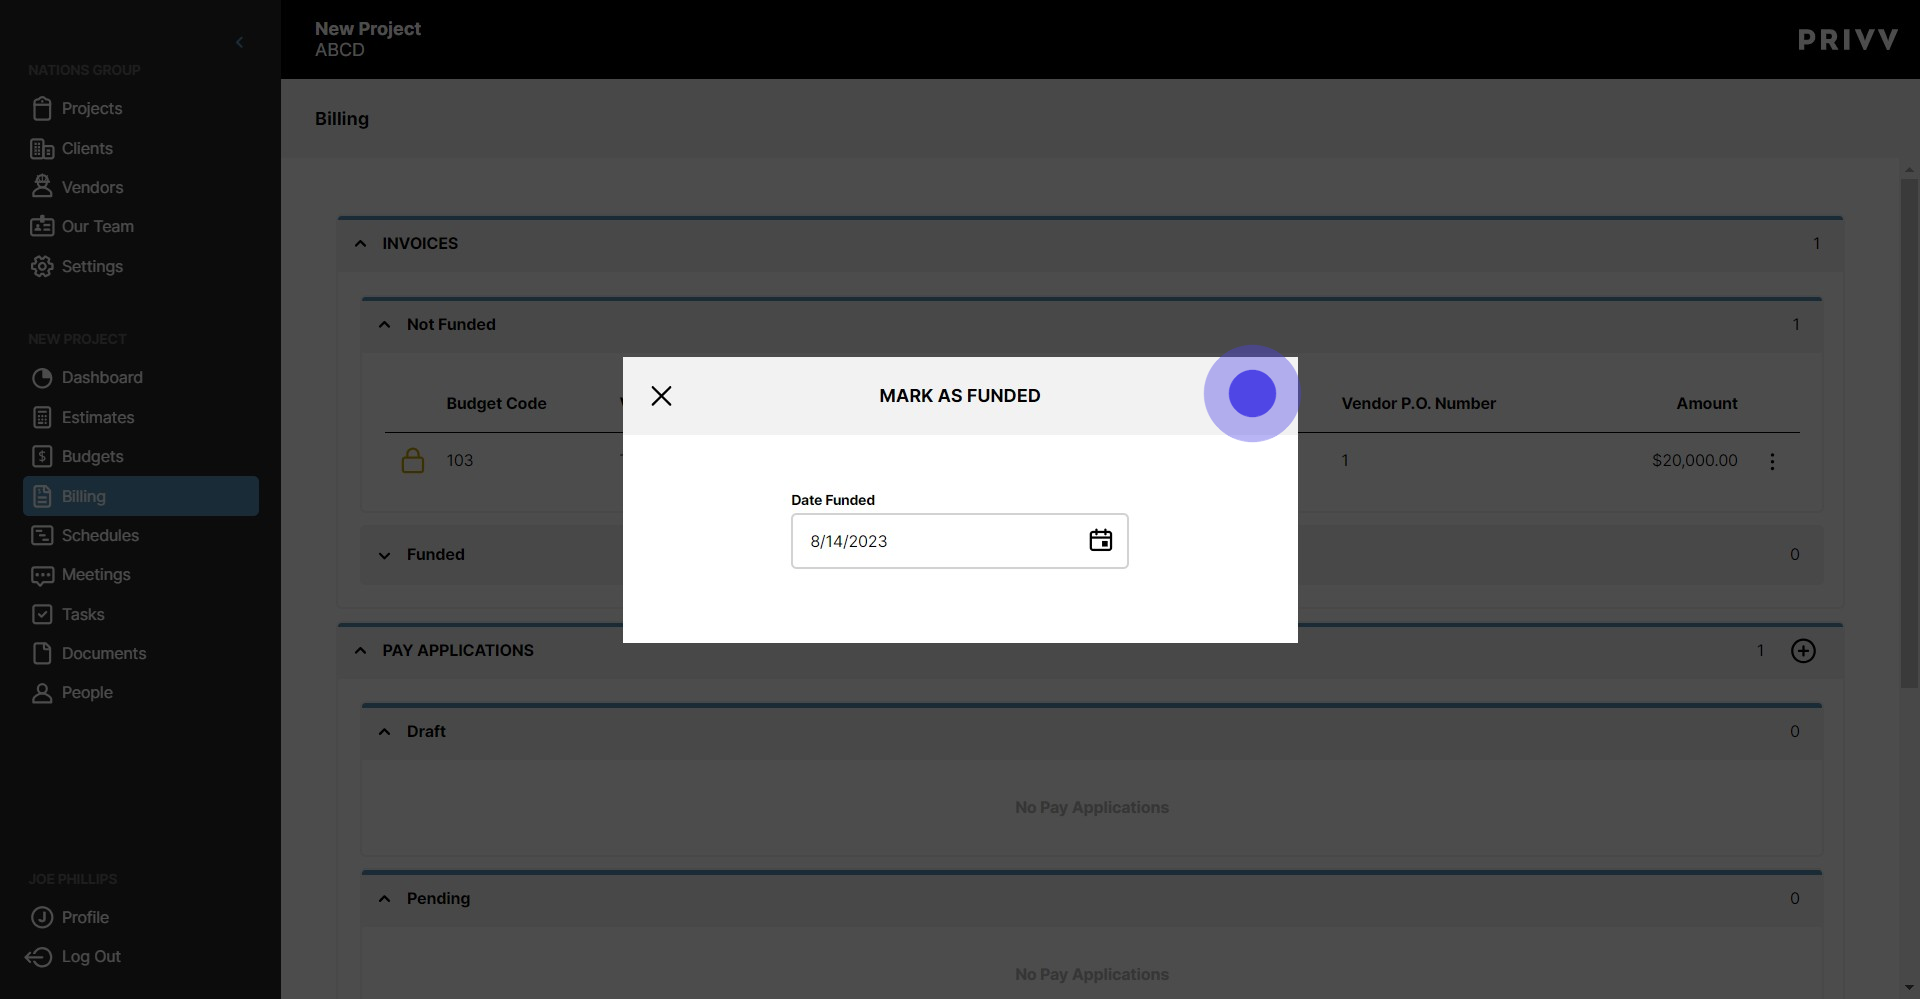The width and height of the screenshot is (1920, 999).
Task: Open Dashboard icon in sidebar
Action: click(x=42, y=378)
